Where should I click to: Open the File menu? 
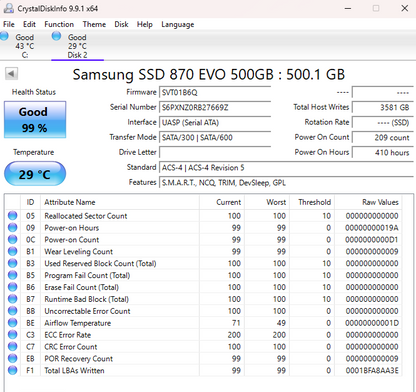[9, 24]
